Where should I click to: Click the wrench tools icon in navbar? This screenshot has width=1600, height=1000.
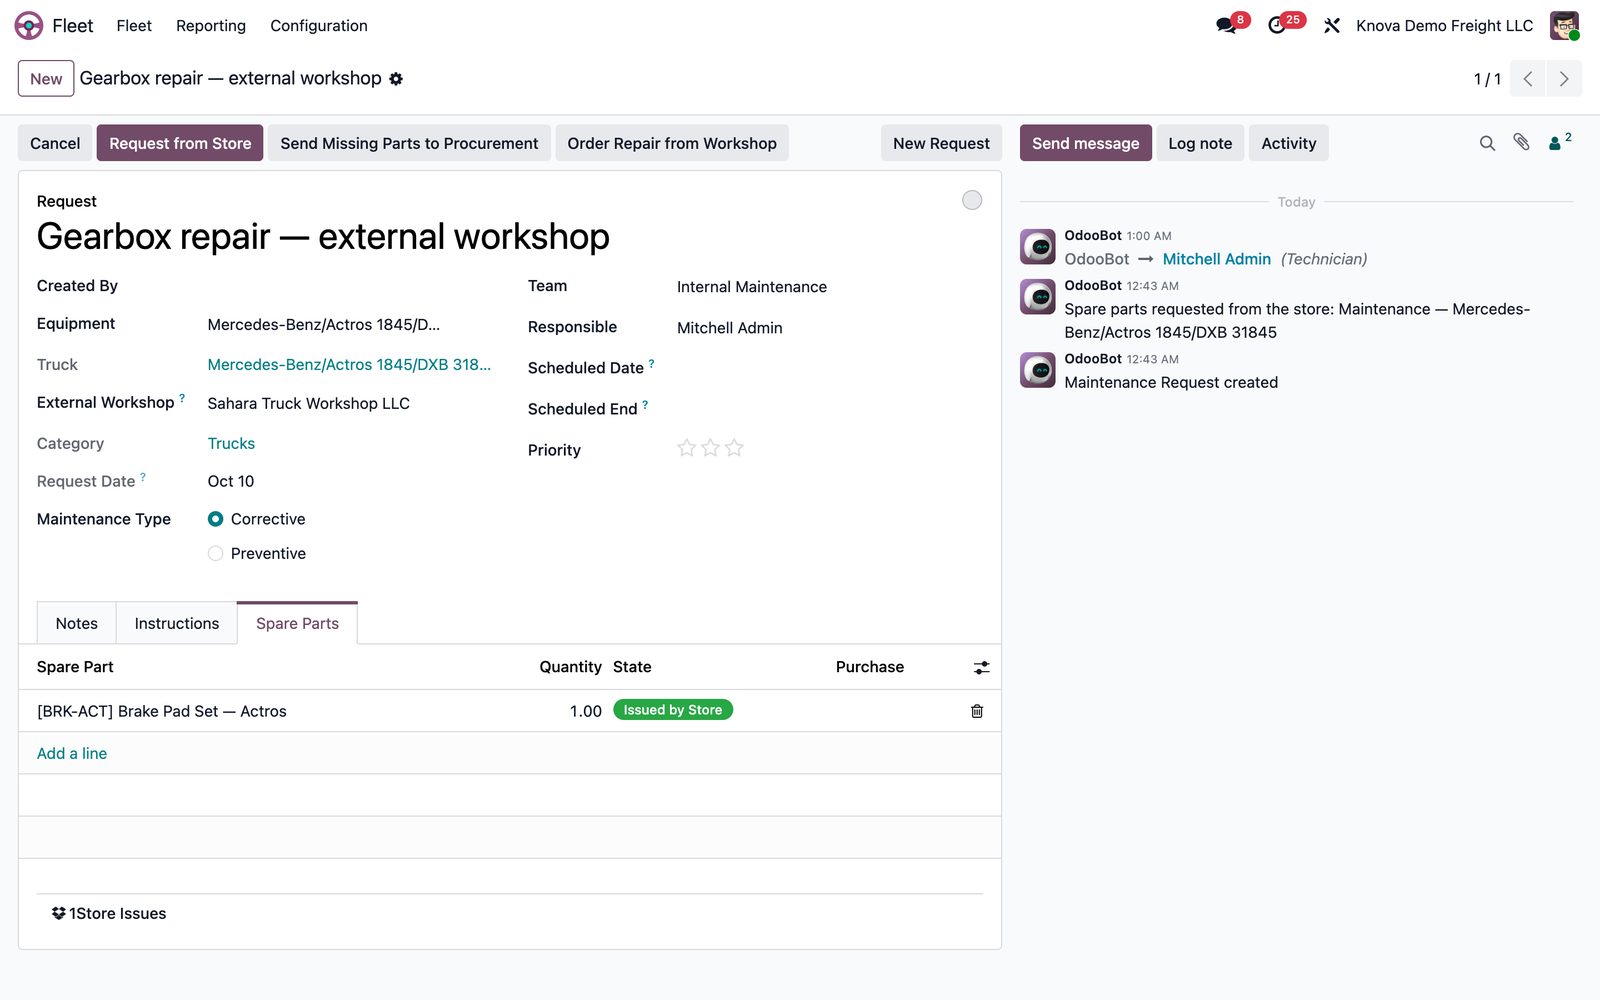point(1331,26)
